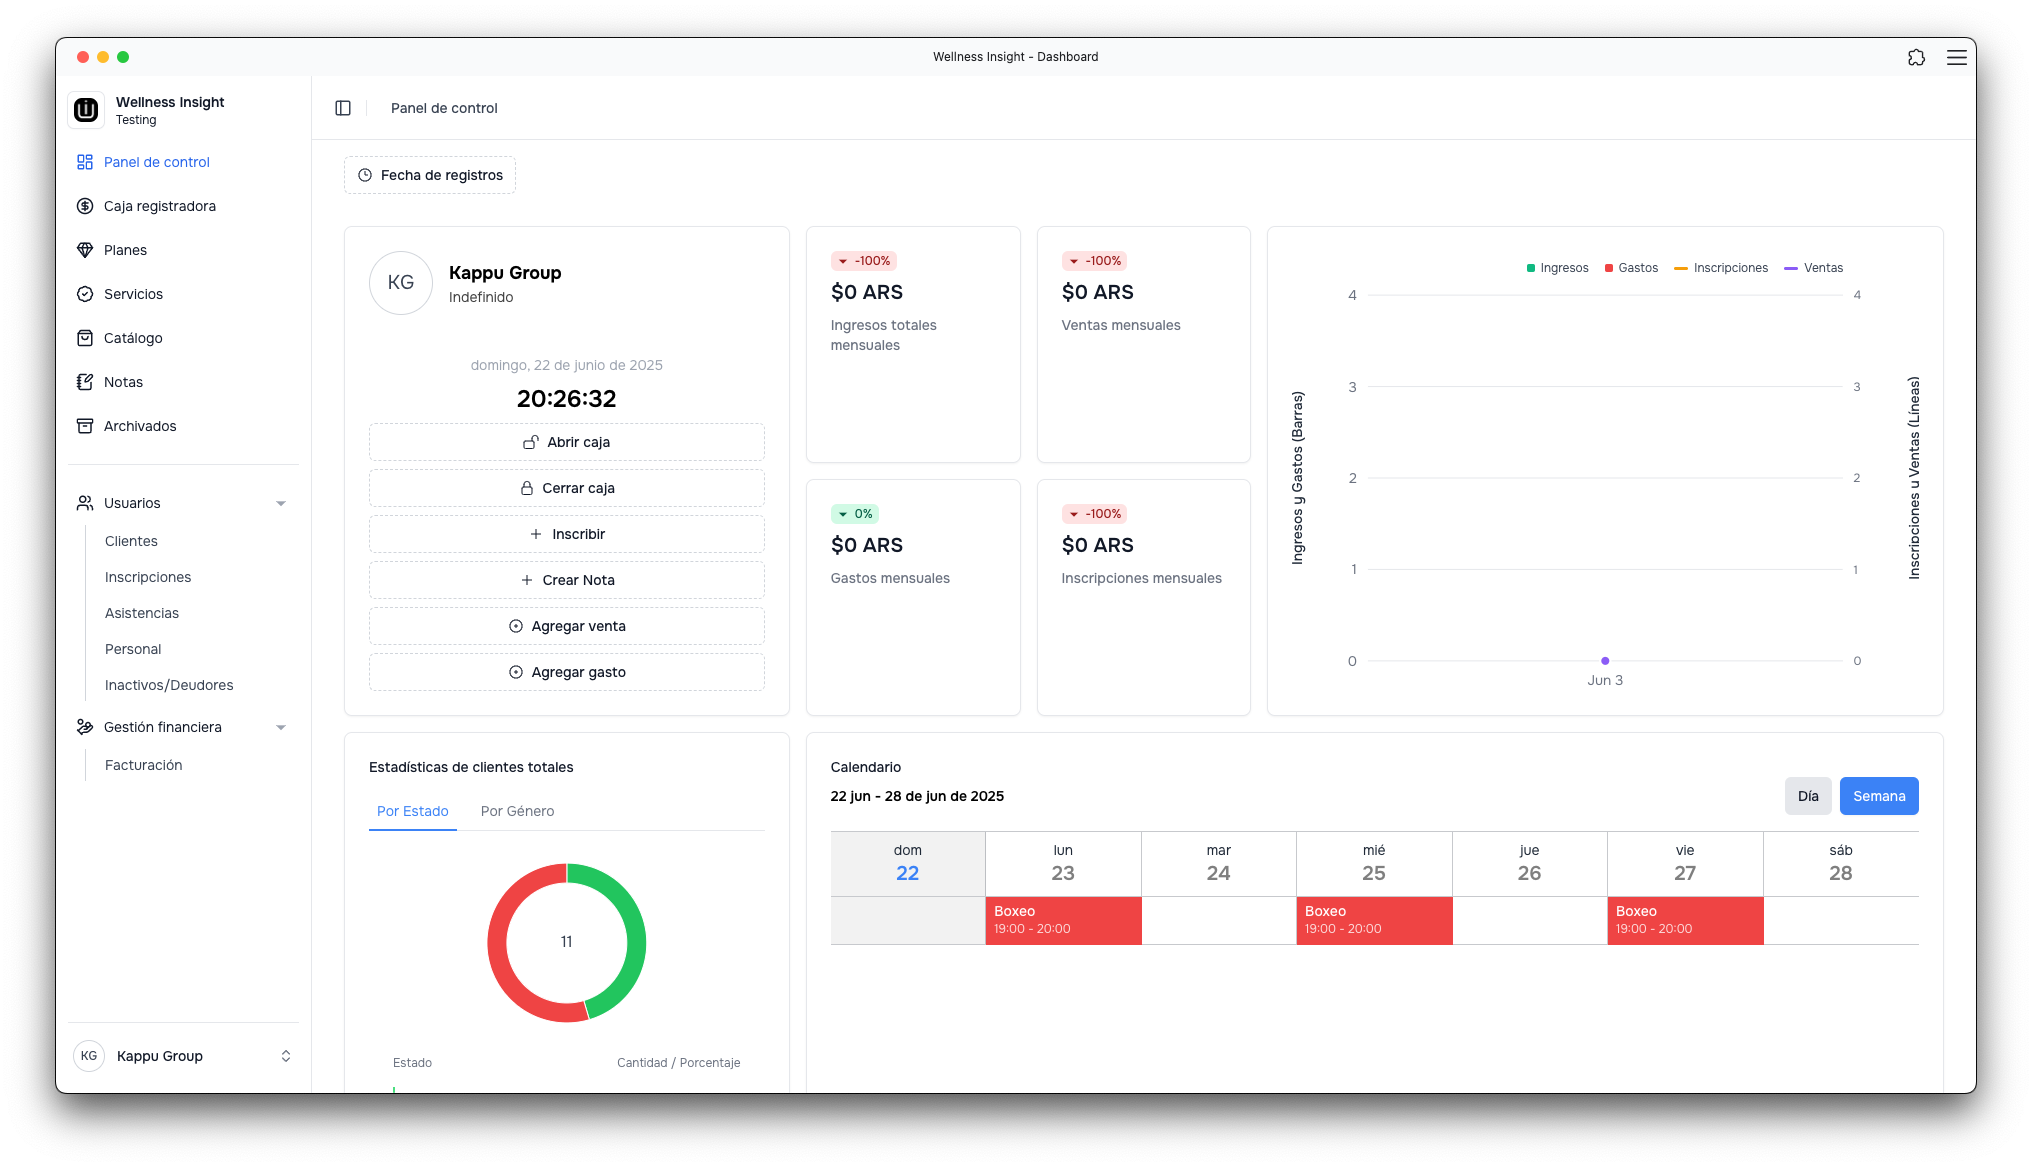
Task: Toggle Ingresos series in chart legend
Action: point(1557,268)
